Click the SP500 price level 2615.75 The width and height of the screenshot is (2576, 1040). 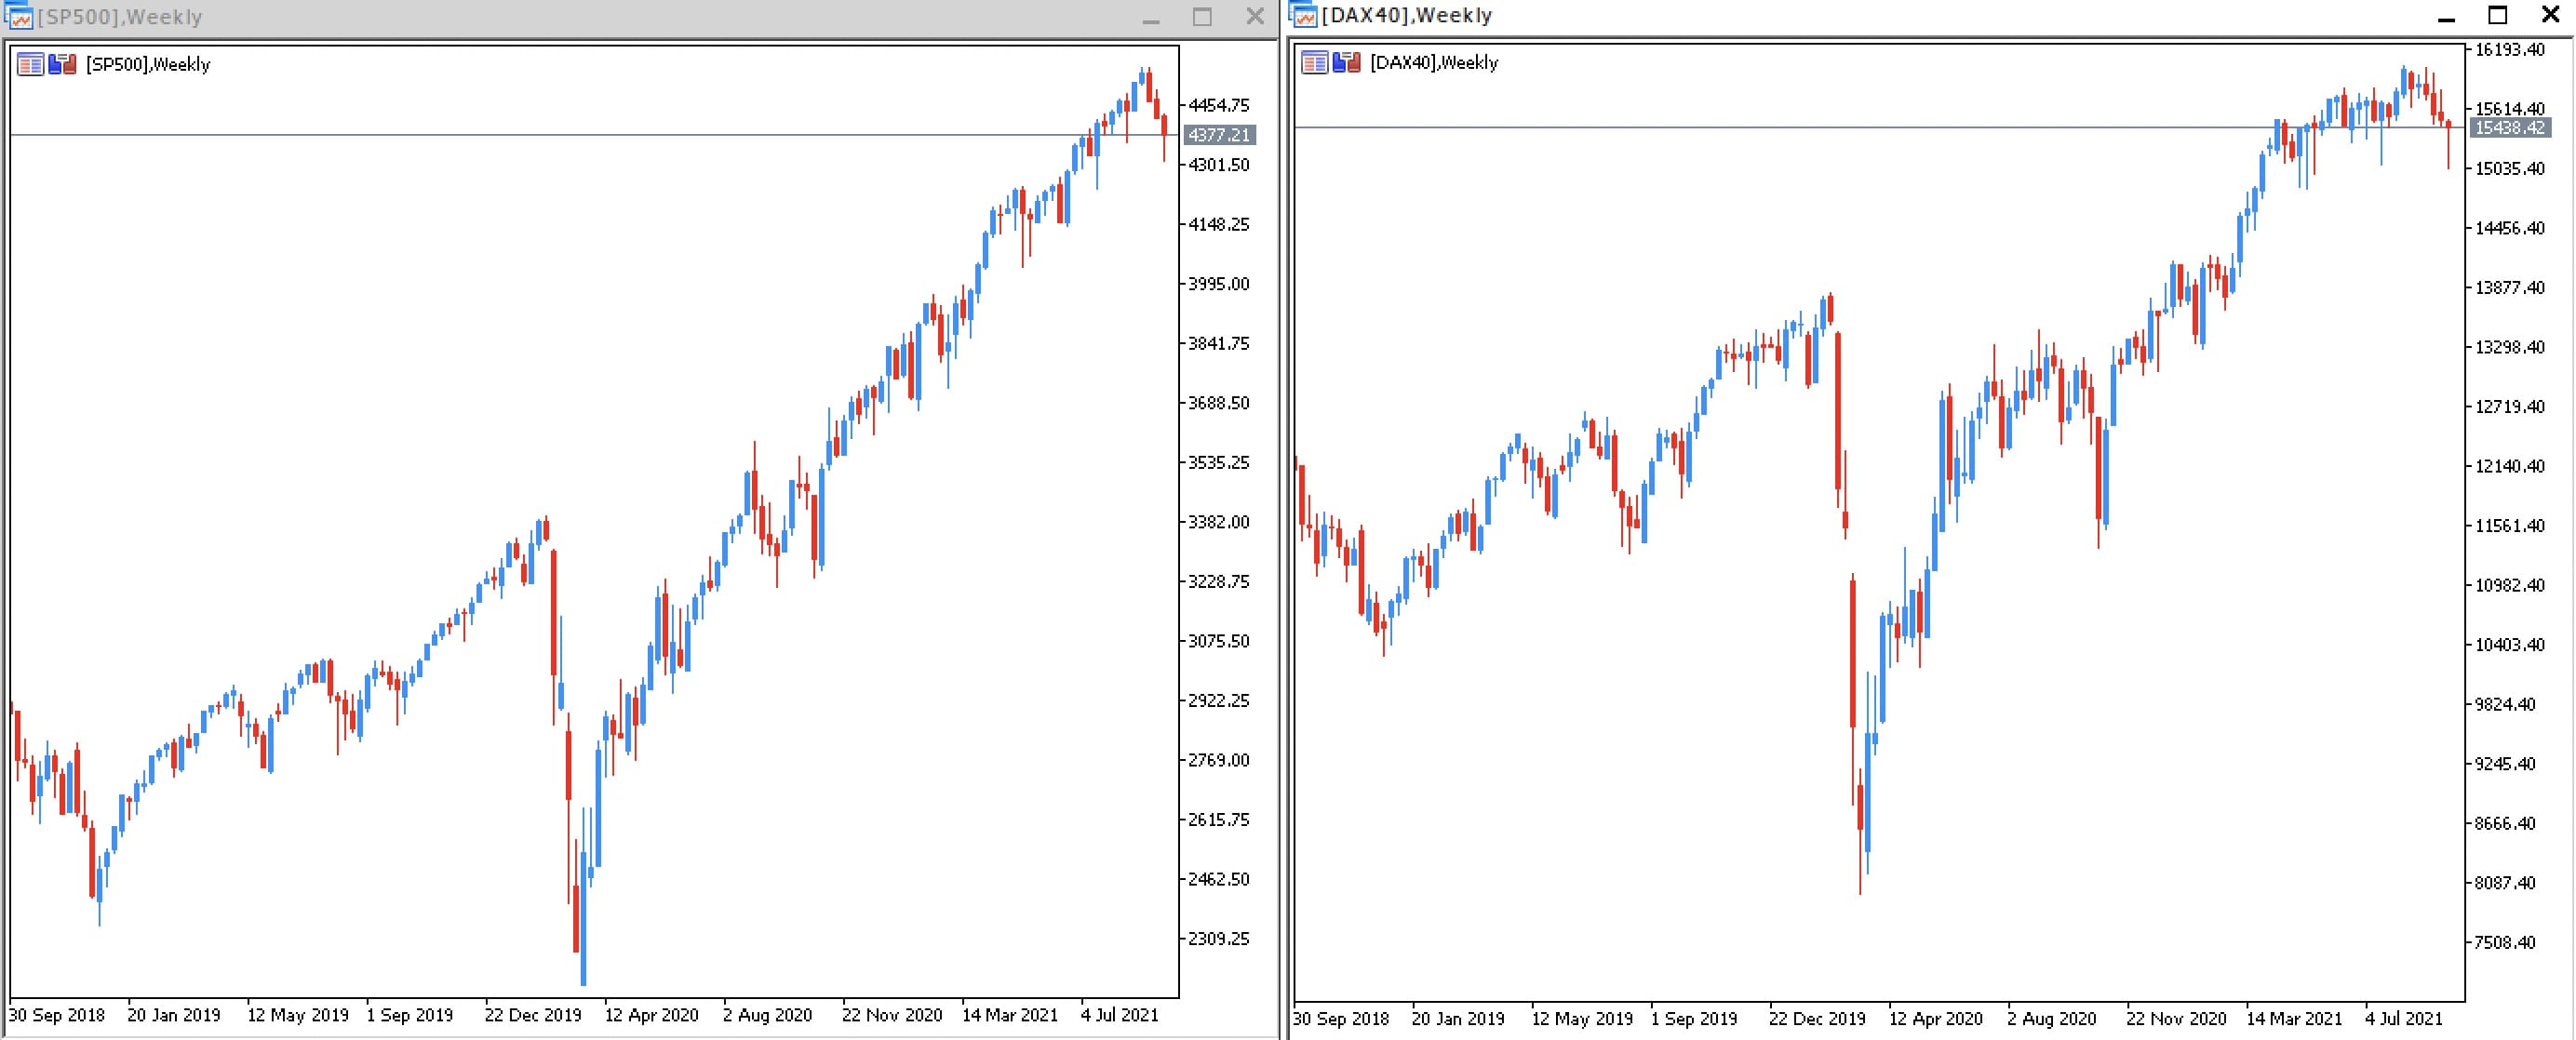(1218, 820)
